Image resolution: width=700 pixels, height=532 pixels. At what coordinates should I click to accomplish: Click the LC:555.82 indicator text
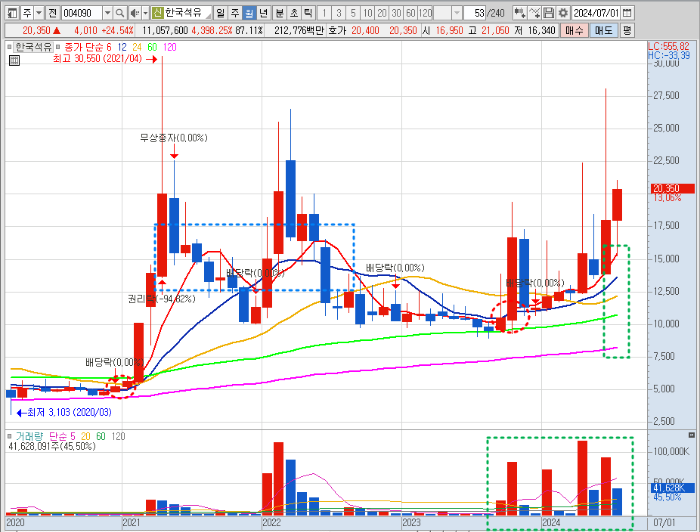pyautogui.click(x=669, y=46)
